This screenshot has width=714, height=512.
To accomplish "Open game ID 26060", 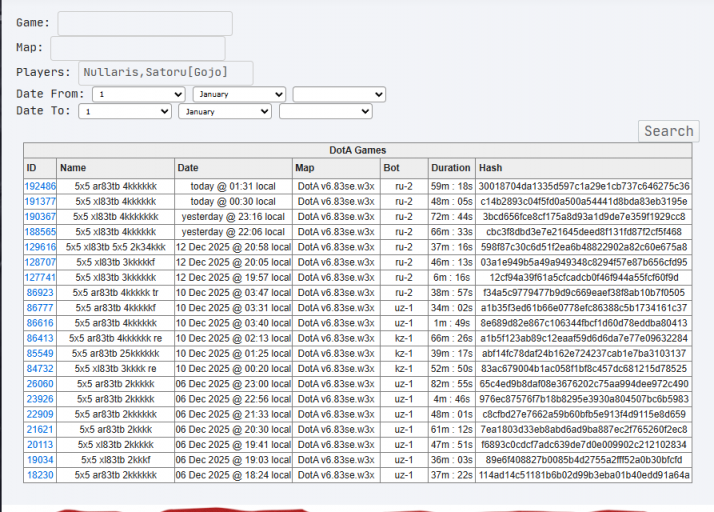I will 40,384.
